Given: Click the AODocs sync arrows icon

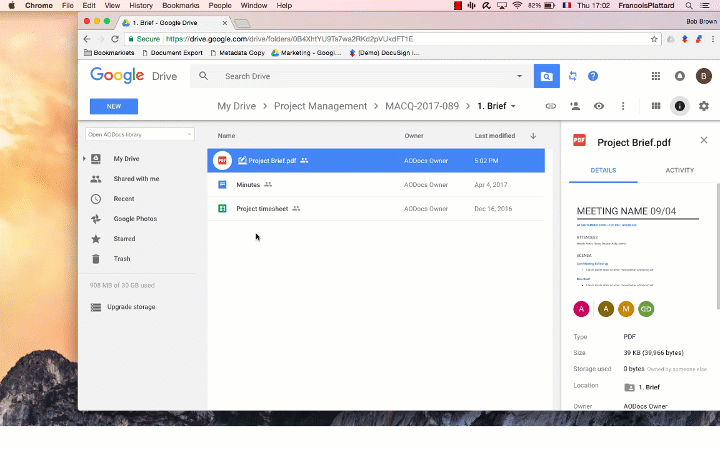Looking at the screenshot, I should (x=573, y=76).
